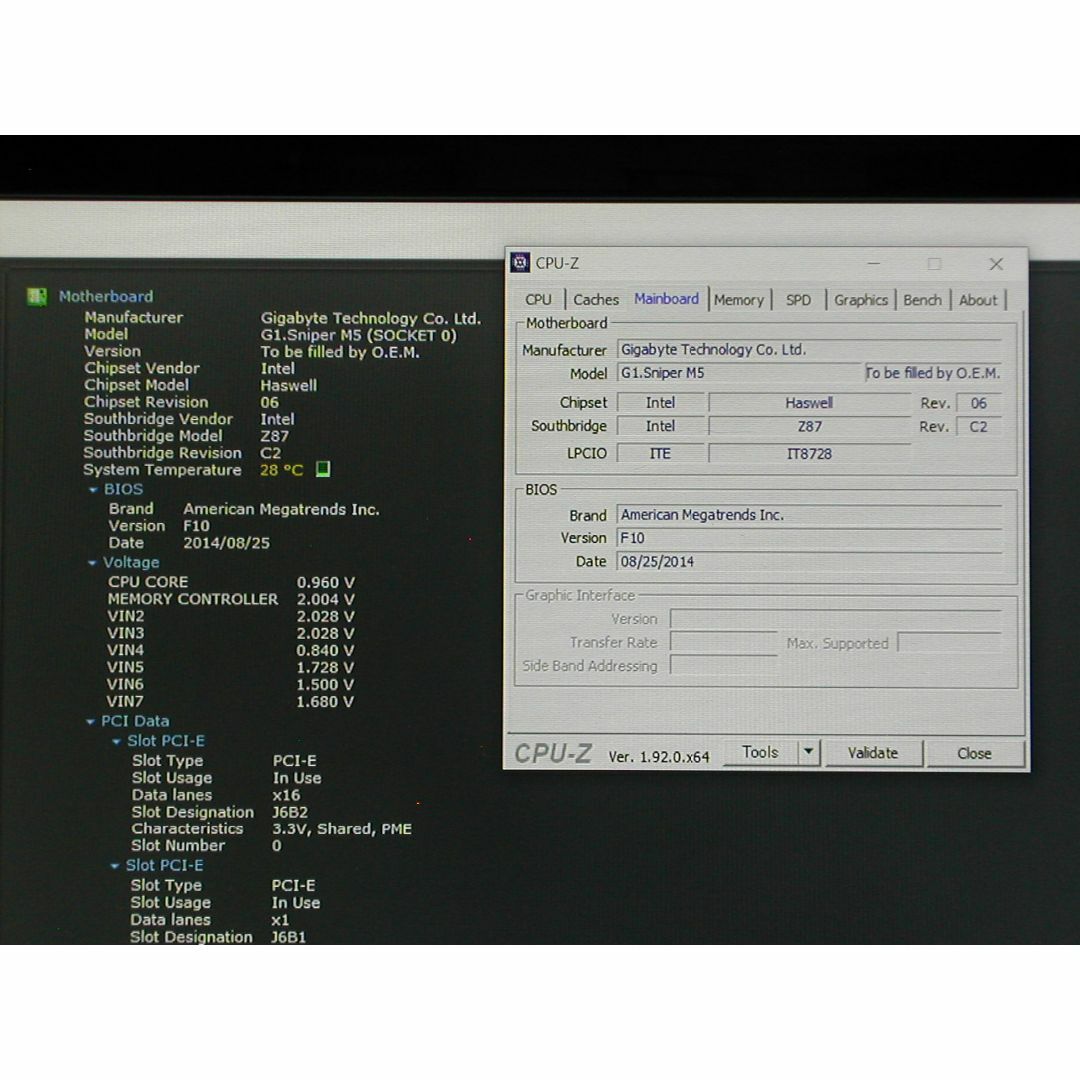
Task: Click the chipset Rev. 06 field in CPU-Z
Action: pyautogui.click(x=979, y=404)
